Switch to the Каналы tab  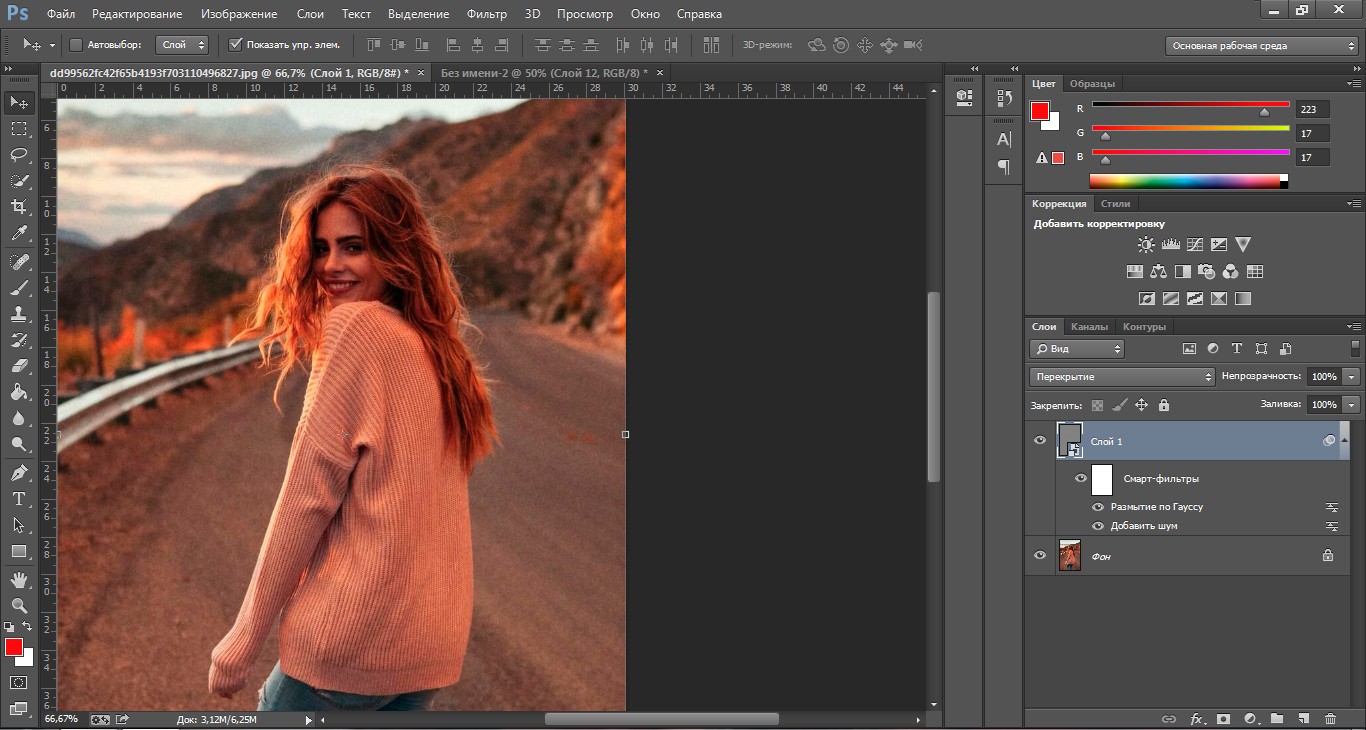pyautogui.click(x=1088, y=327)
